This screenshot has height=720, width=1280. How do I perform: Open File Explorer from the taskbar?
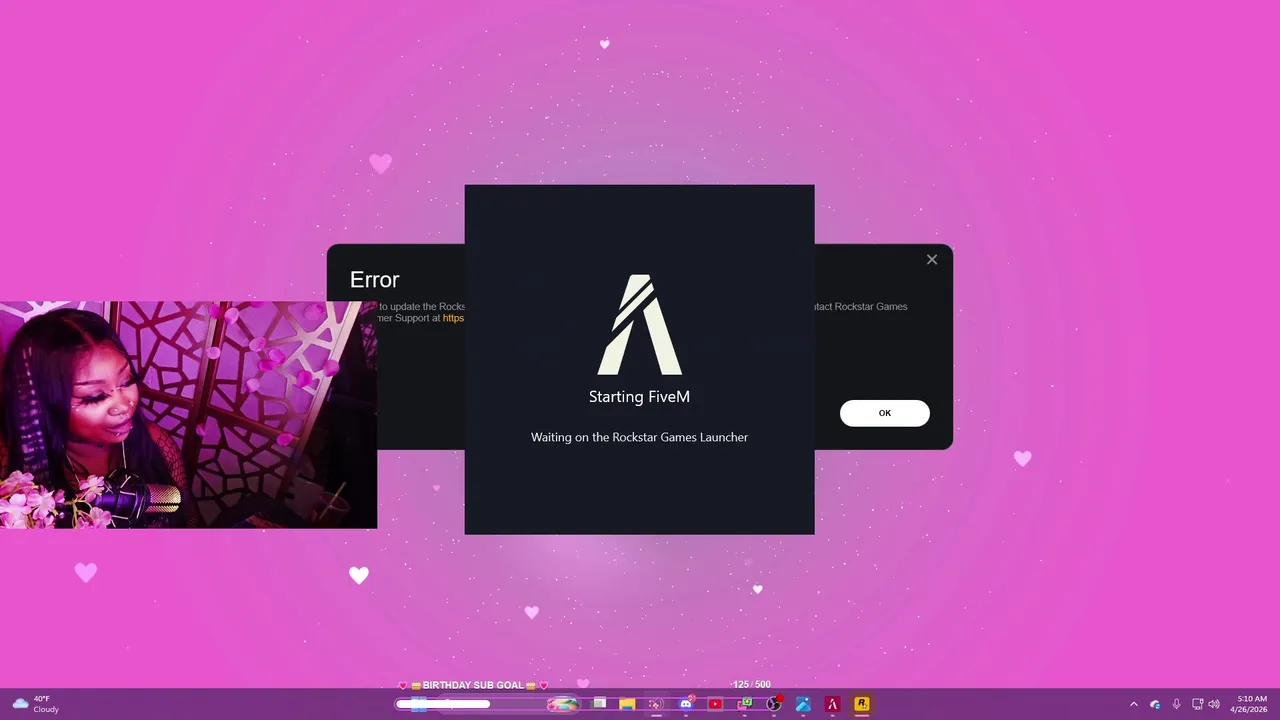pos(627,704)
